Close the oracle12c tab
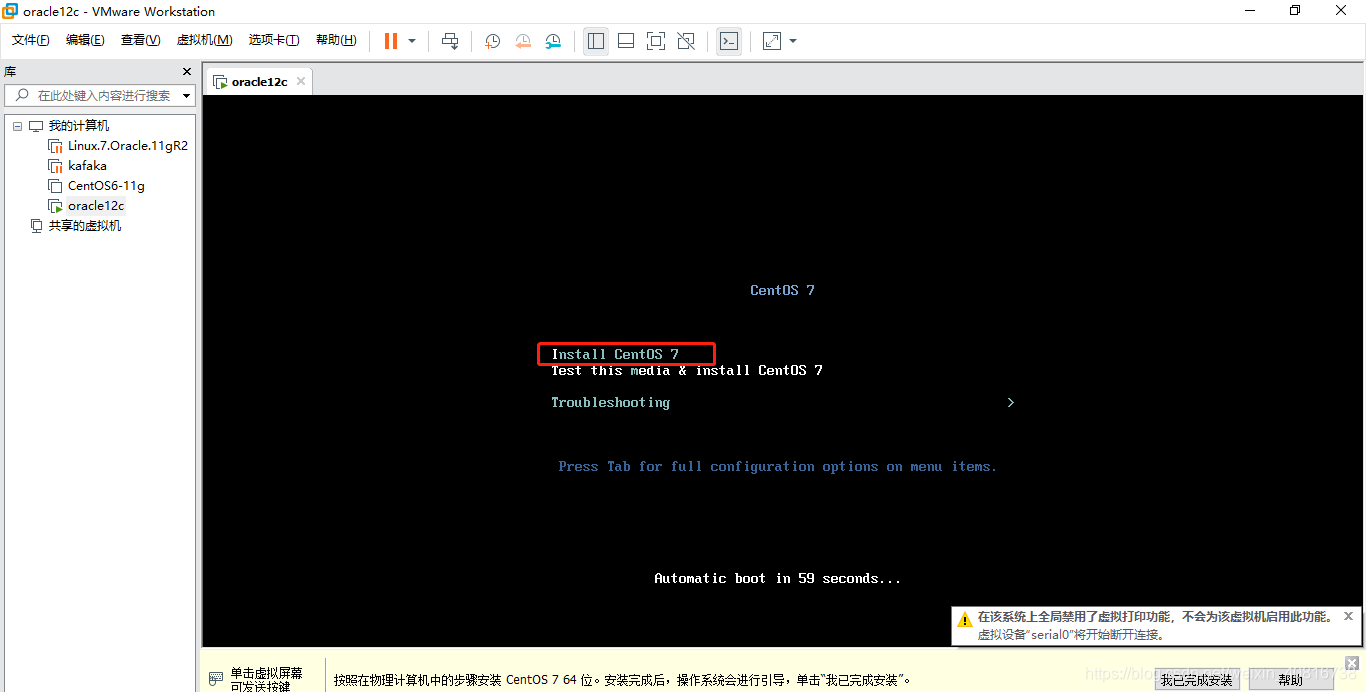Image resolution: width=1366 pixels, height=692 pixels. pos(301,81)
